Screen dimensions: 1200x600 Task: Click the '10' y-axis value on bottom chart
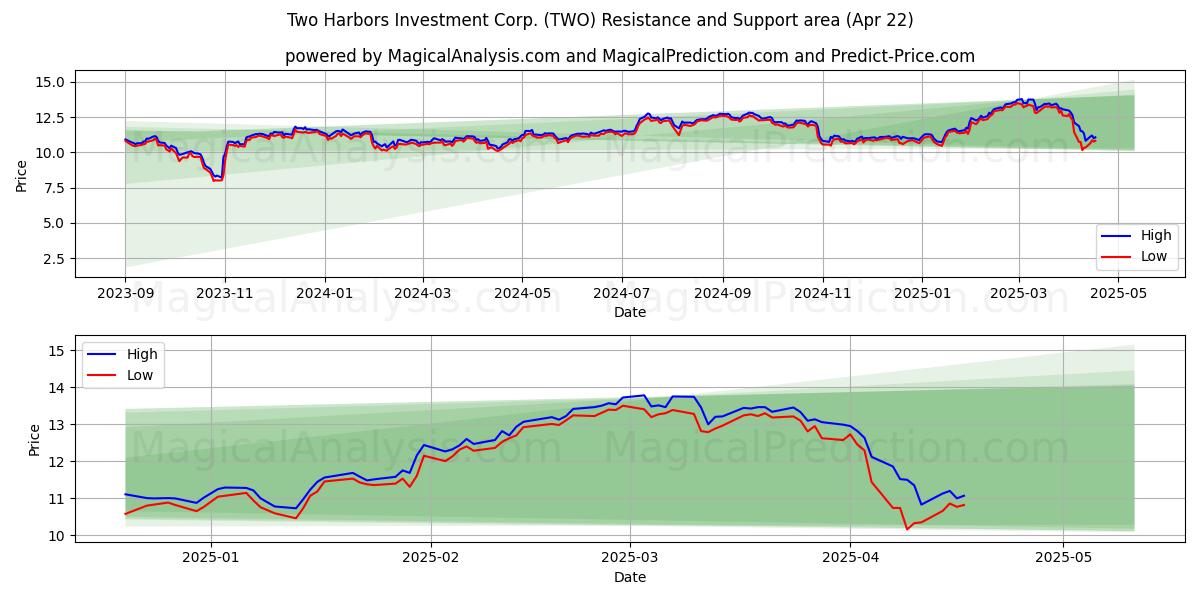(x=56, y=536)
